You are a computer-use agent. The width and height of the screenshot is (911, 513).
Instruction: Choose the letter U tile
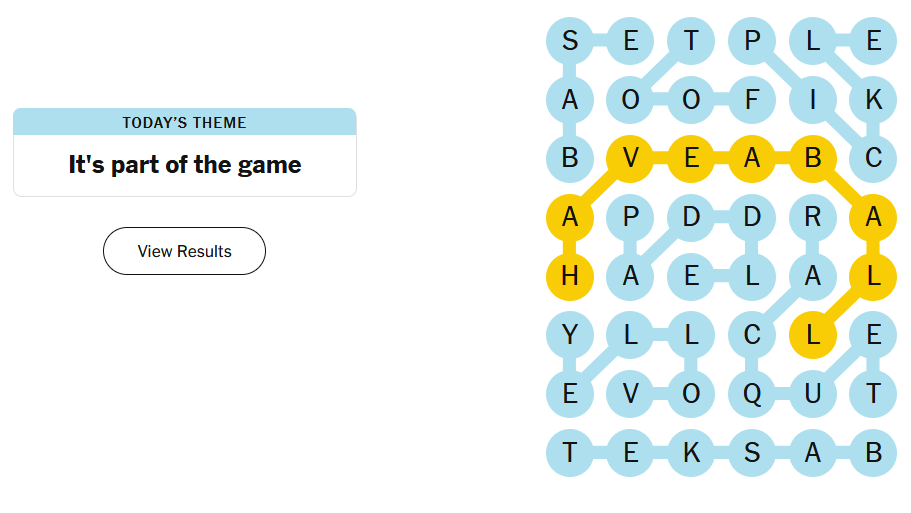pos(812,394)
